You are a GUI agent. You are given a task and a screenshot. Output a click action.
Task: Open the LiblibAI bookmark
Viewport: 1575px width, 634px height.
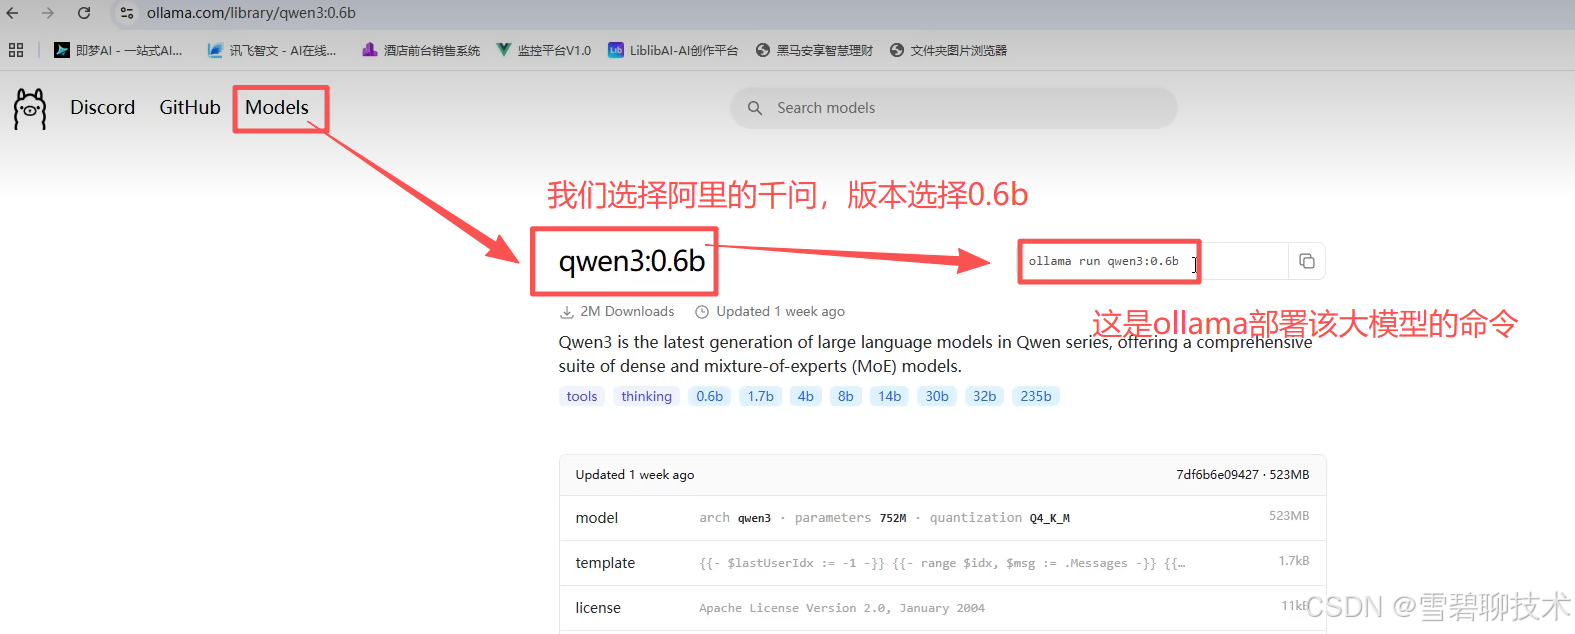[x=673, y=50]
